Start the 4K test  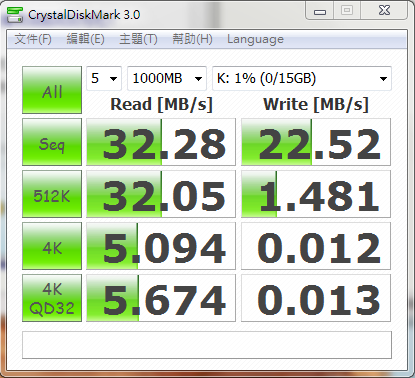point(52,246)
